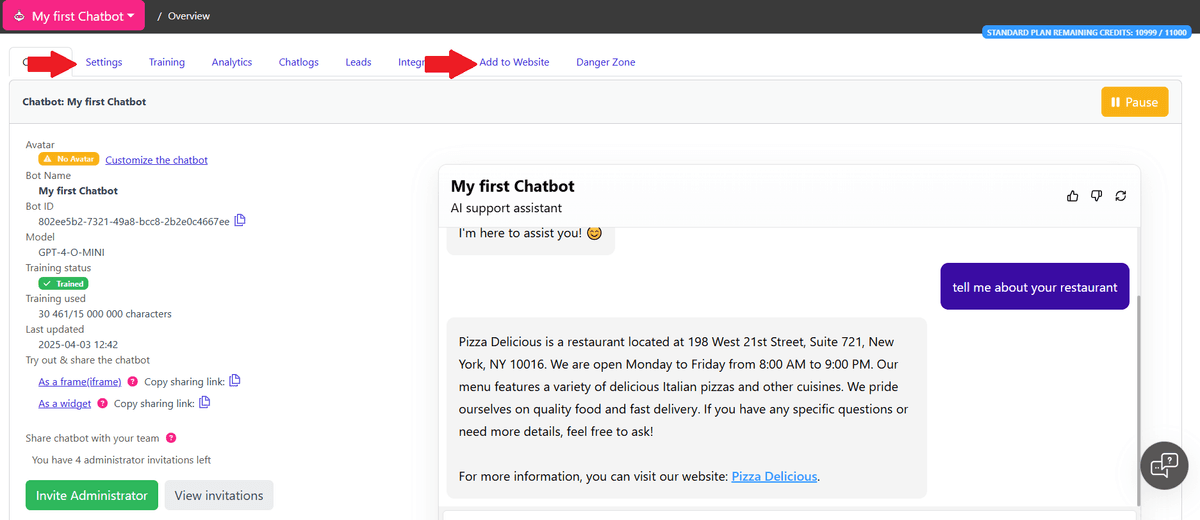
Task: Copy the iframe sharing link
Action: click(x=235, y=381)
